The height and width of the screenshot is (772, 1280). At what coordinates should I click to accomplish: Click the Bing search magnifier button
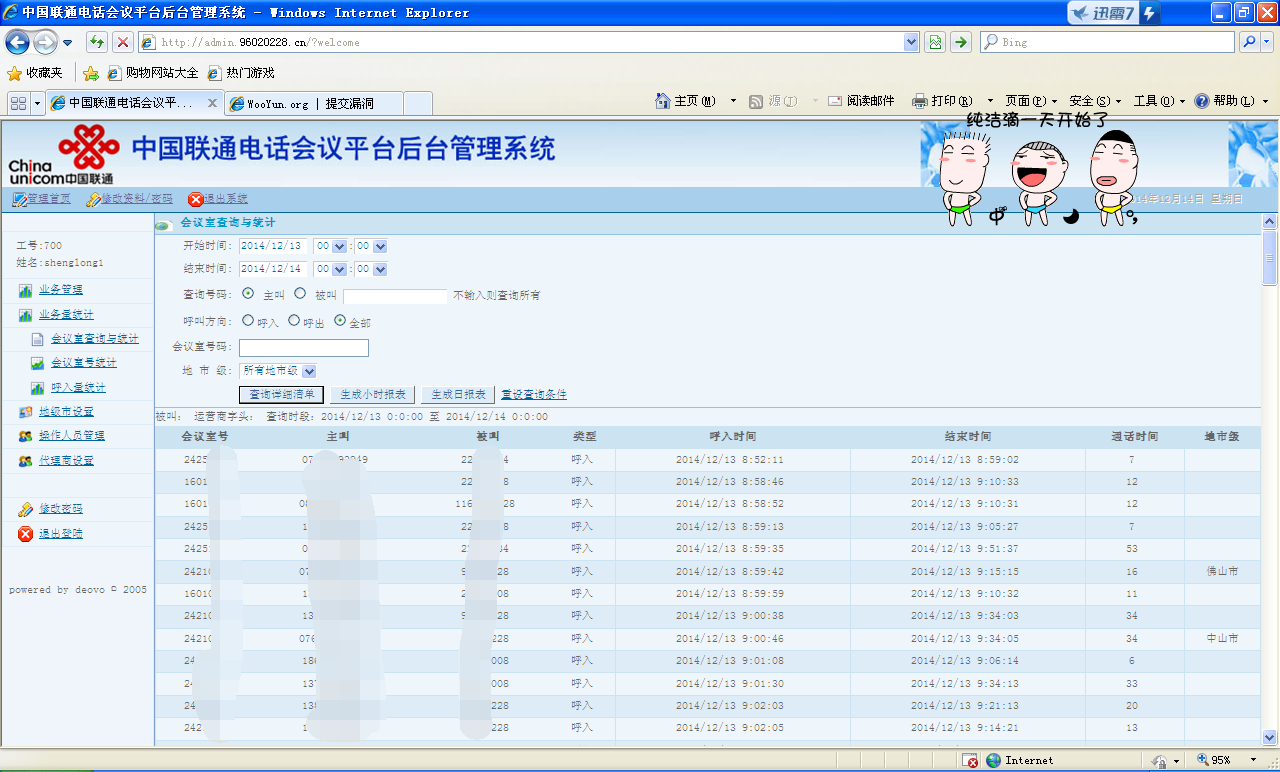pyautogui.click(x=1249, y=42)
